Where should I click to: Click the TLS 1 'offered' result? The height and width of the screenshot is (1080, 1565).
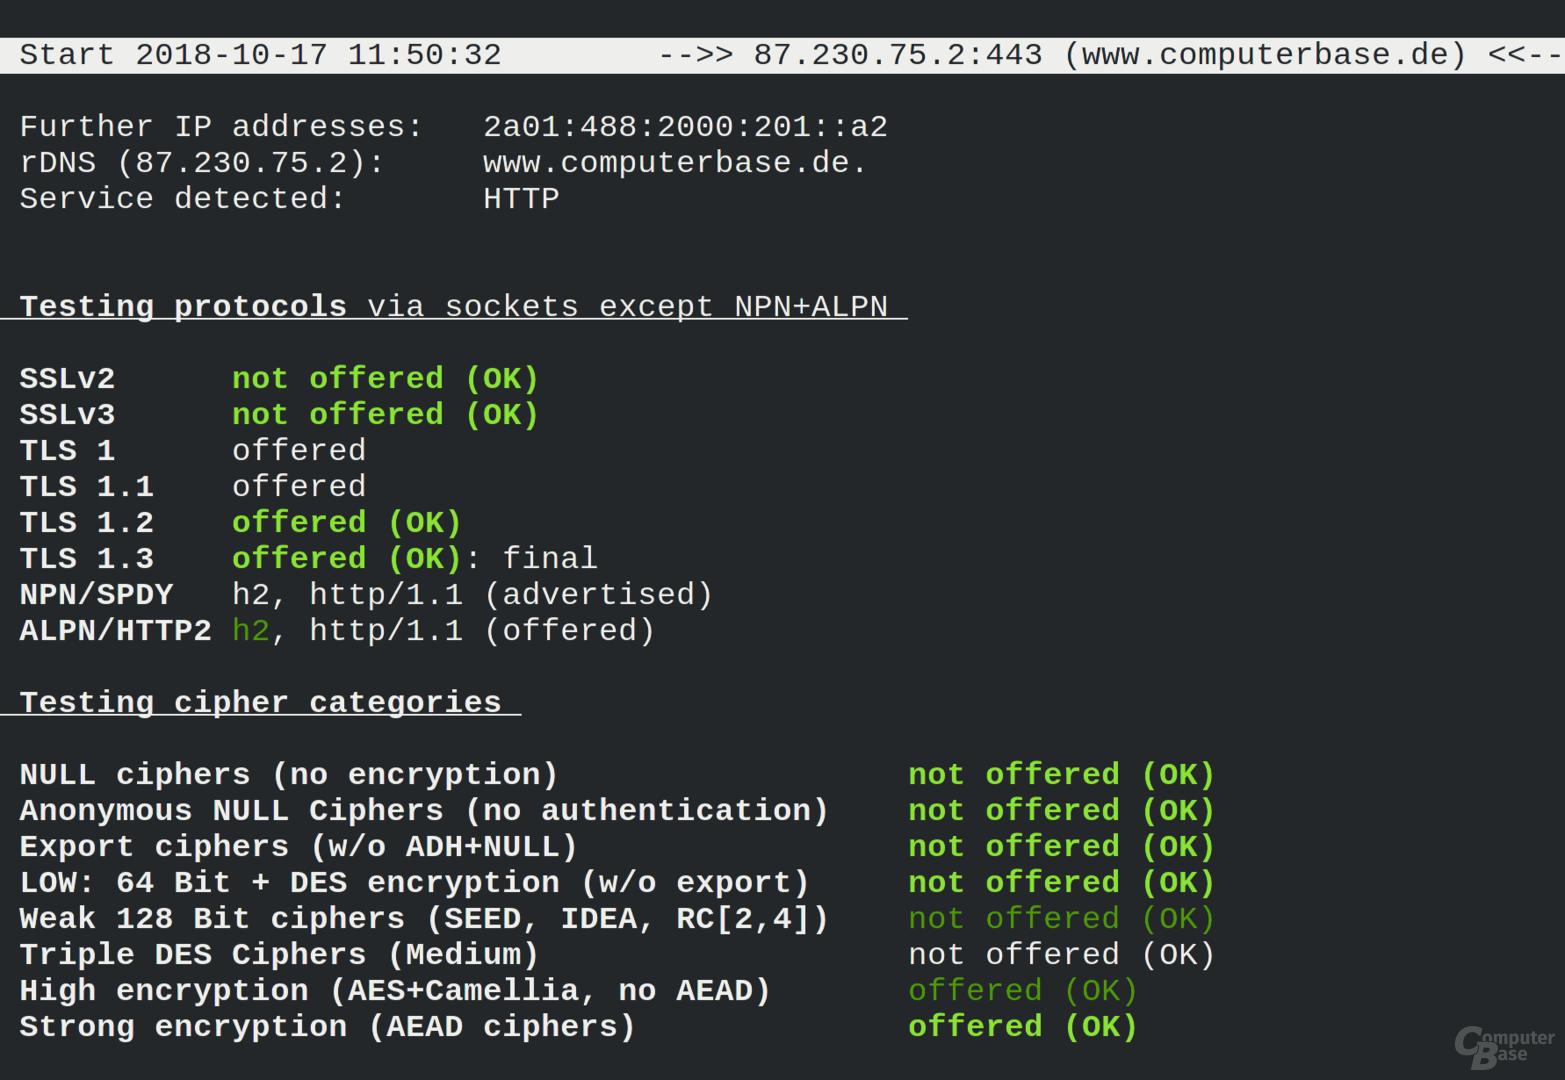299,451
